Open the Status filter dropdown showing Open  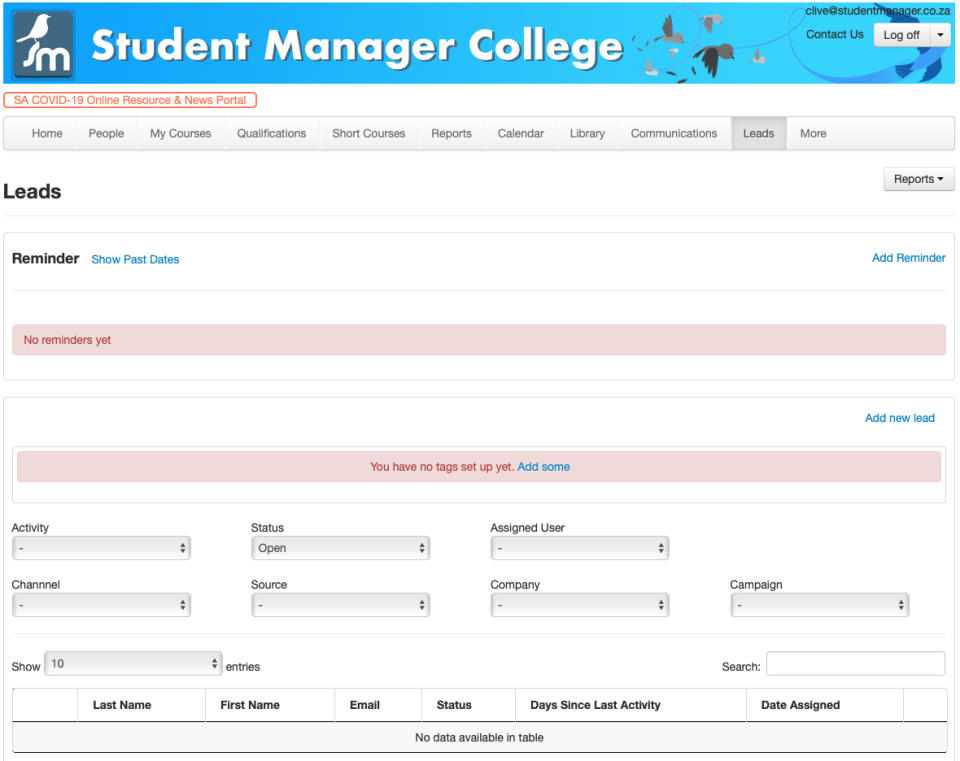[x=340, y=548]
